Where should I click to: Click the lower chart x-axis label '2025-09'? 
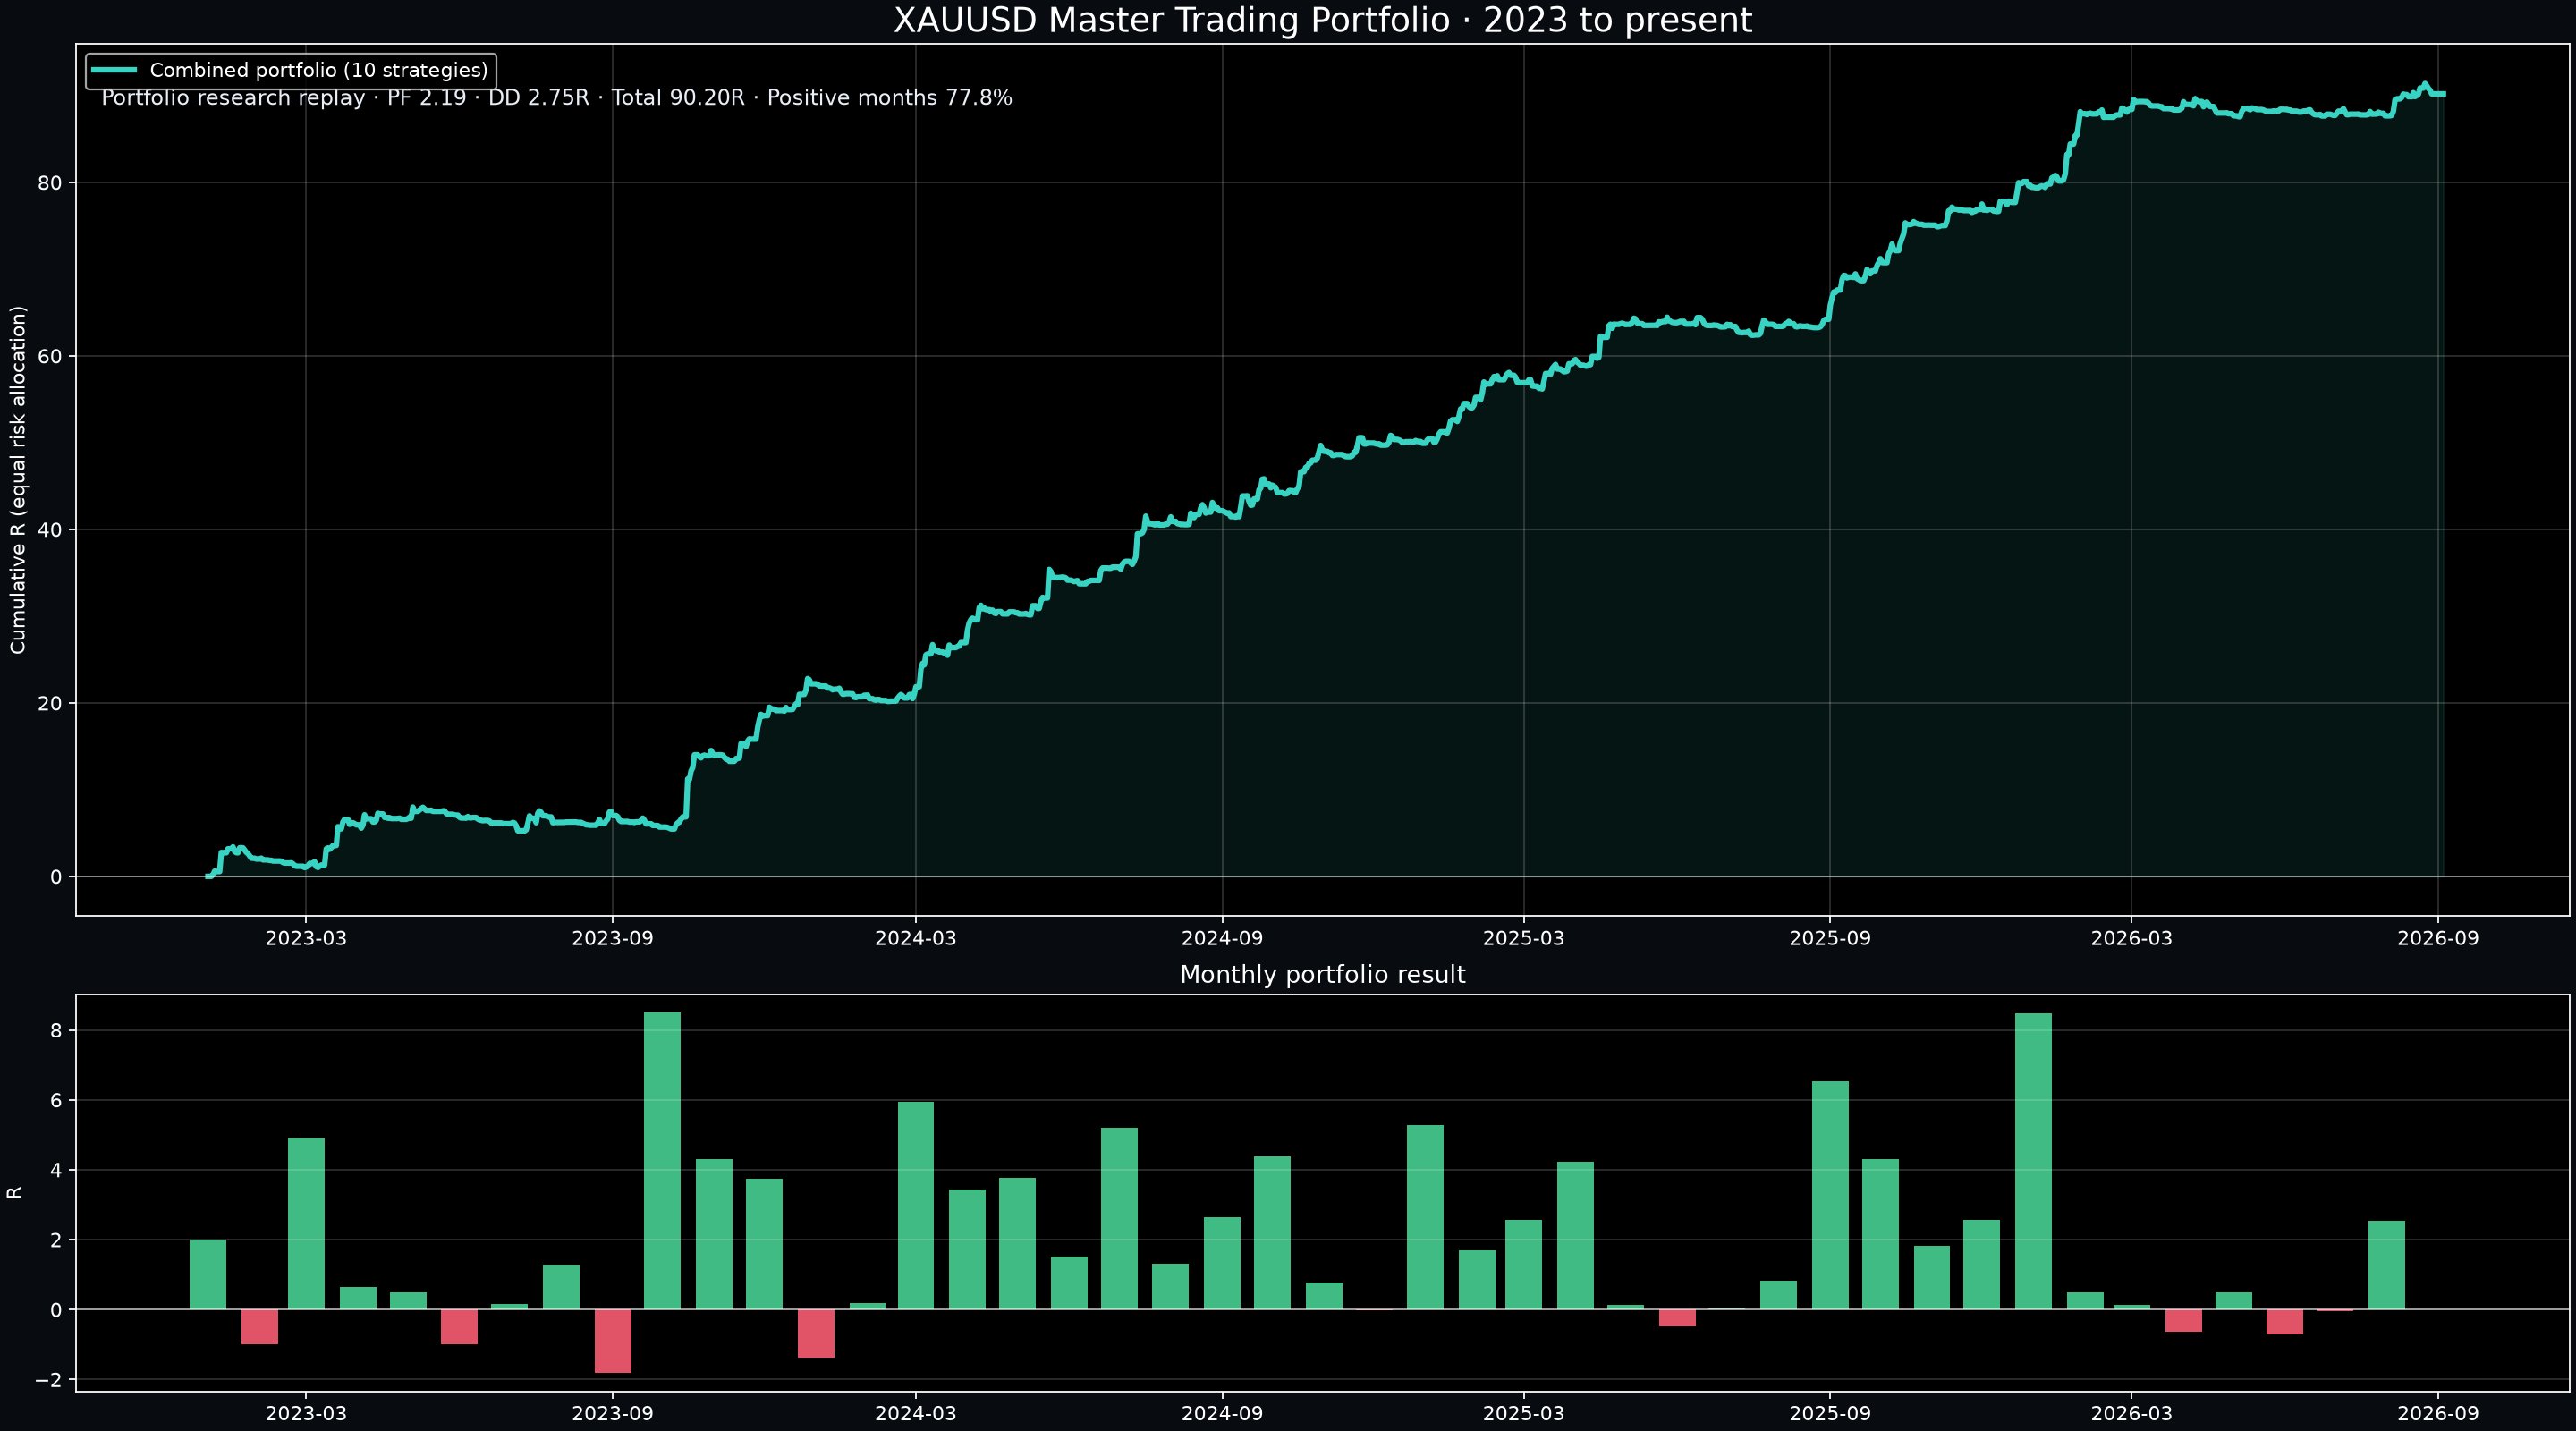(x=1830, y=1414)
